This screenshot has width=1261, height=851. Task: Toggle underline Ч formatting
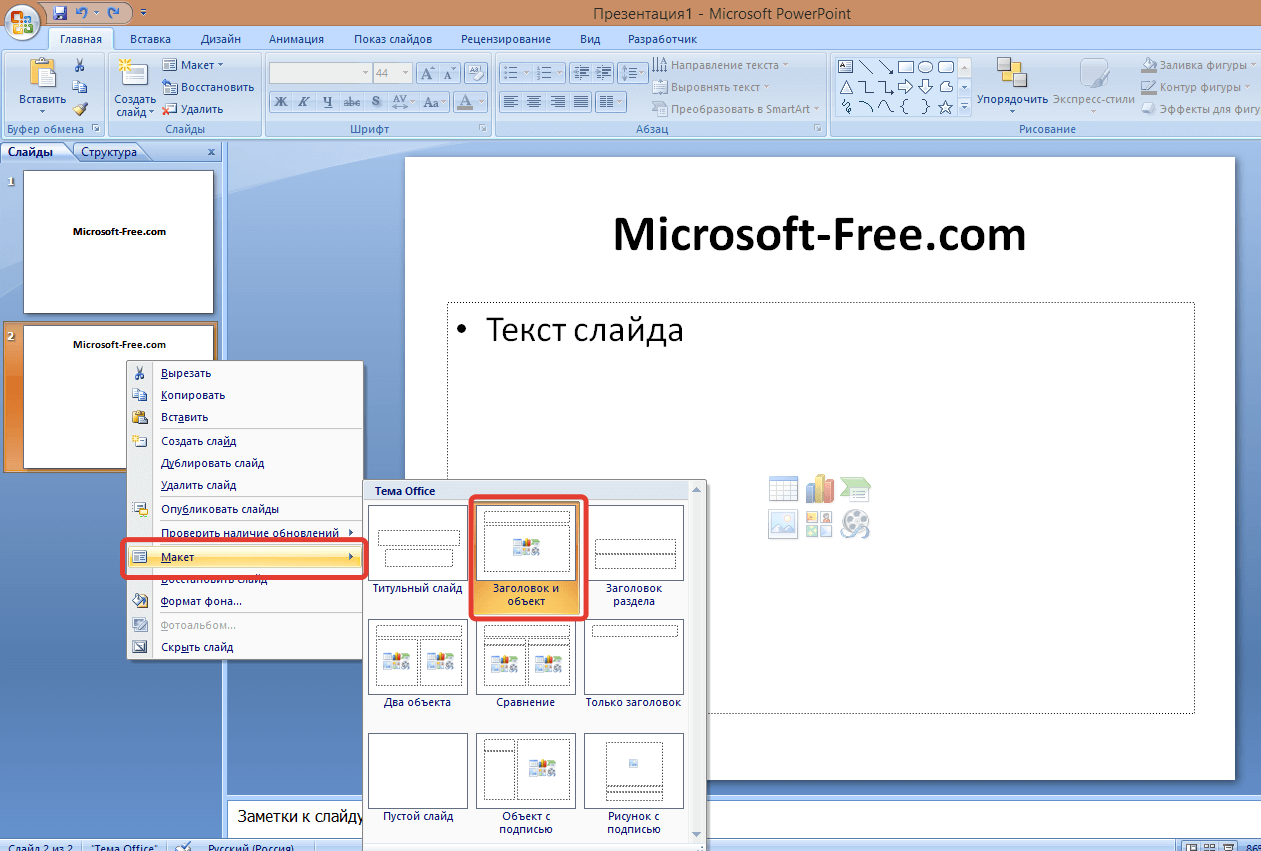point(327,101)
